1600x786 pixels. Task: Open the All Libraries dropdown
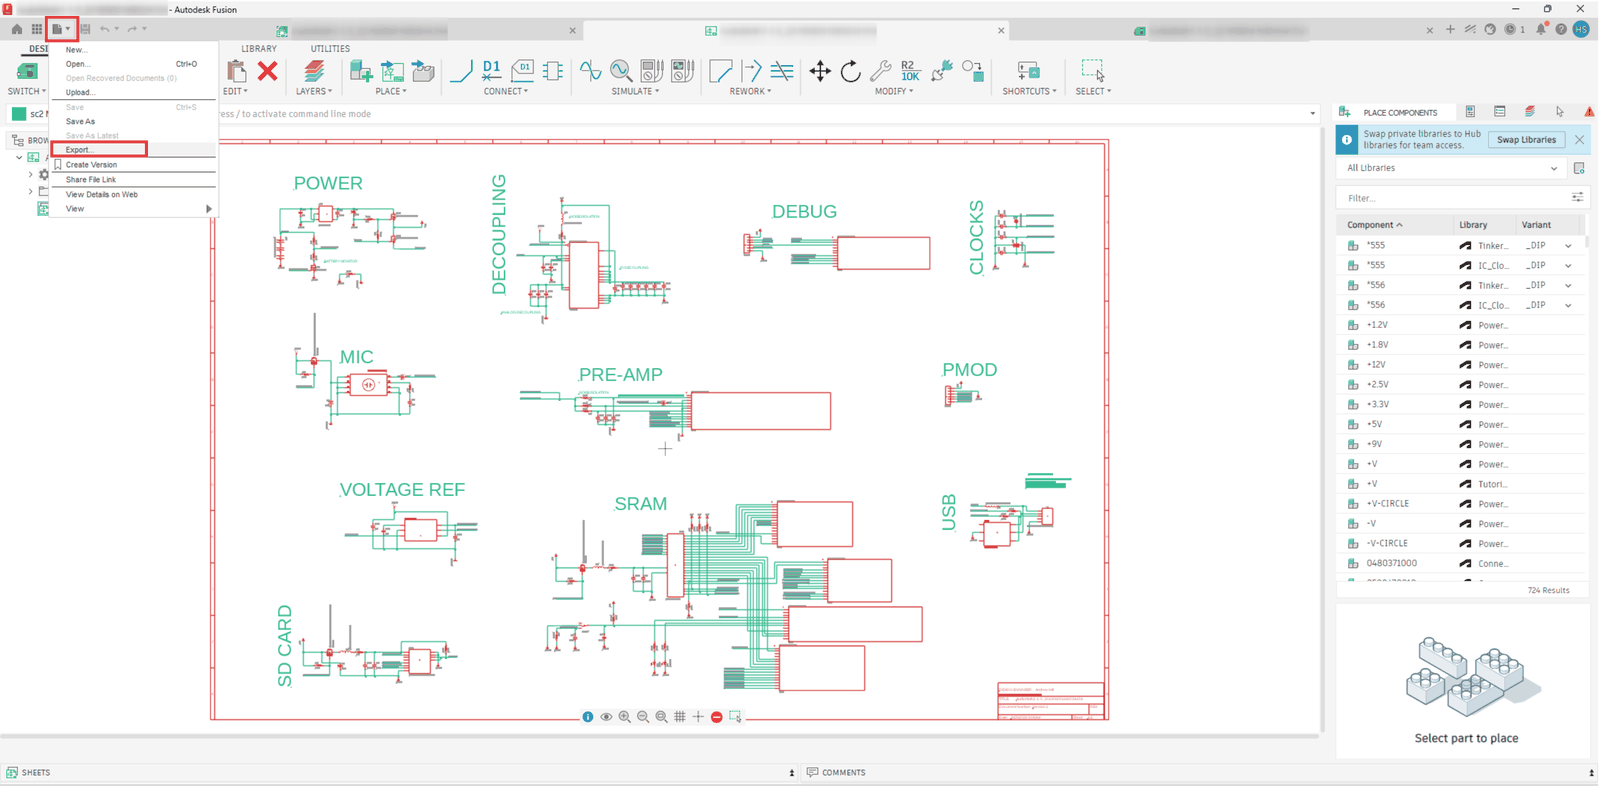pos(1452,168)
